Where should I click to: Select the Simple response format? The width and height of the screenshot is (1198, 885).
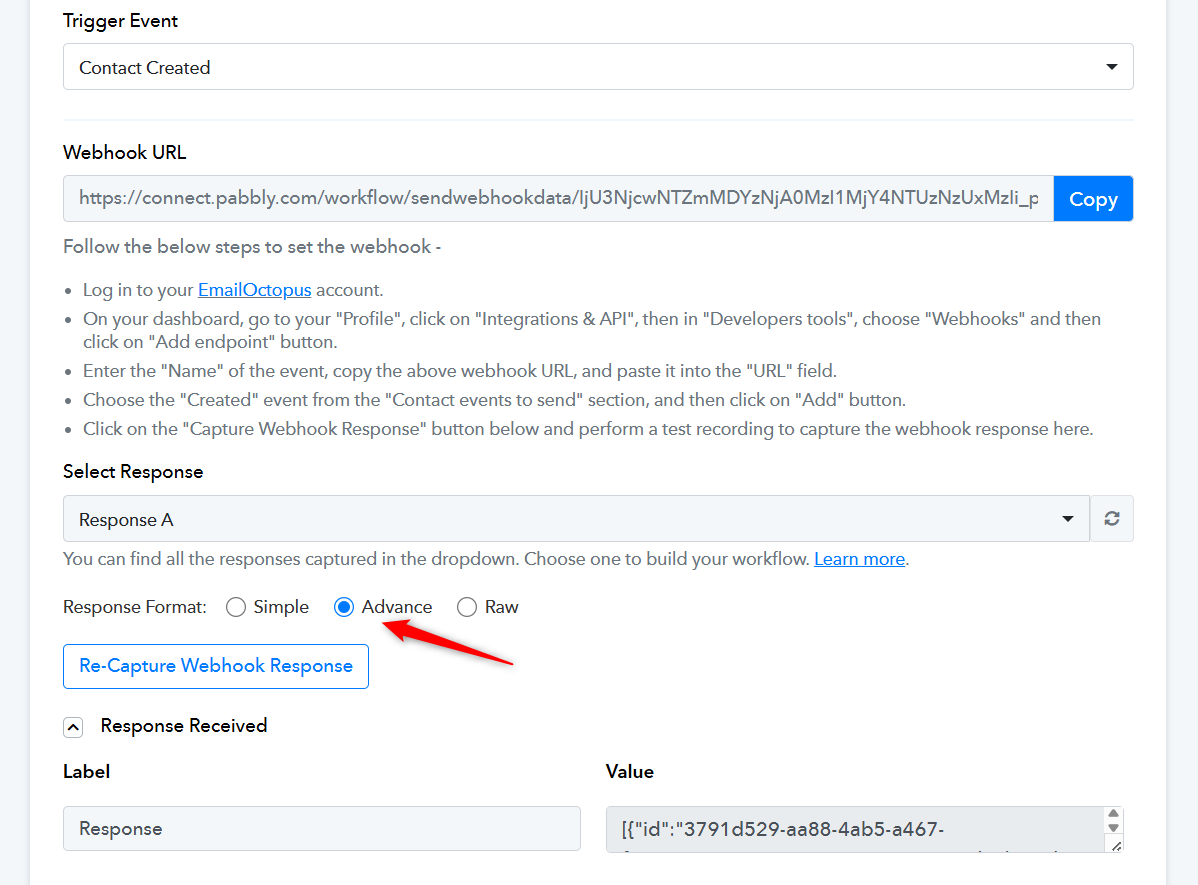tap(236, 607)
